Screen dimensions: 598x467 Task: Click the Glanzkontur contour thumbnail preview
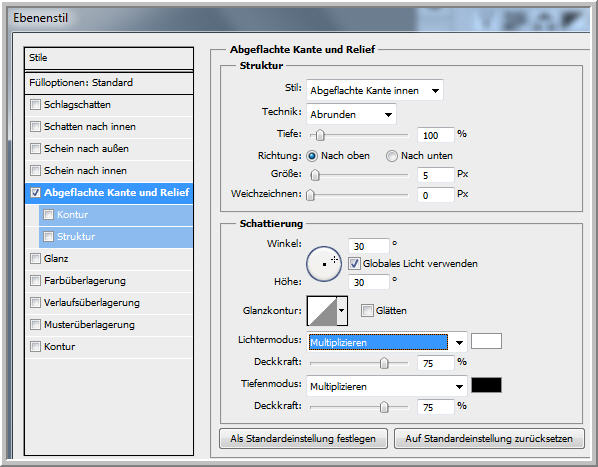tap(322, 311)
